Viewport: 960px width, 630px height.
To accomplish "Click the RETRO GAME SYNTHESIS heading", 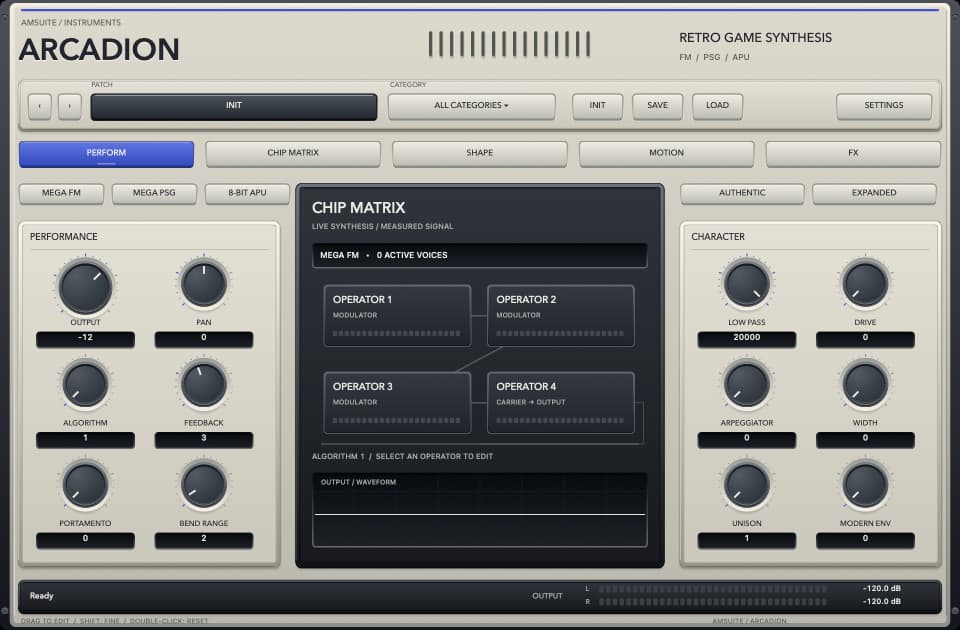I will (x=756, y=38).
